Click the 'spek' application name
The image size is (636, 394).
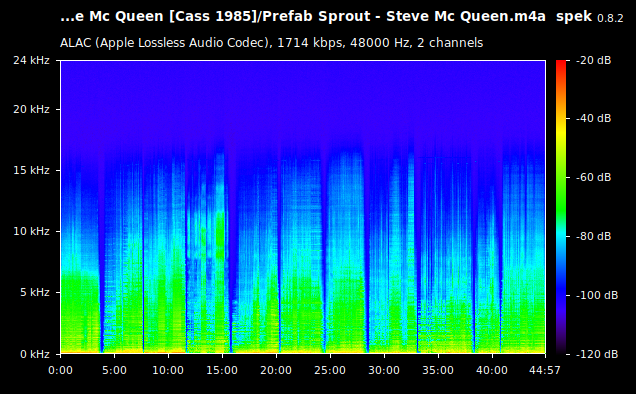click(x=574, y=17)
